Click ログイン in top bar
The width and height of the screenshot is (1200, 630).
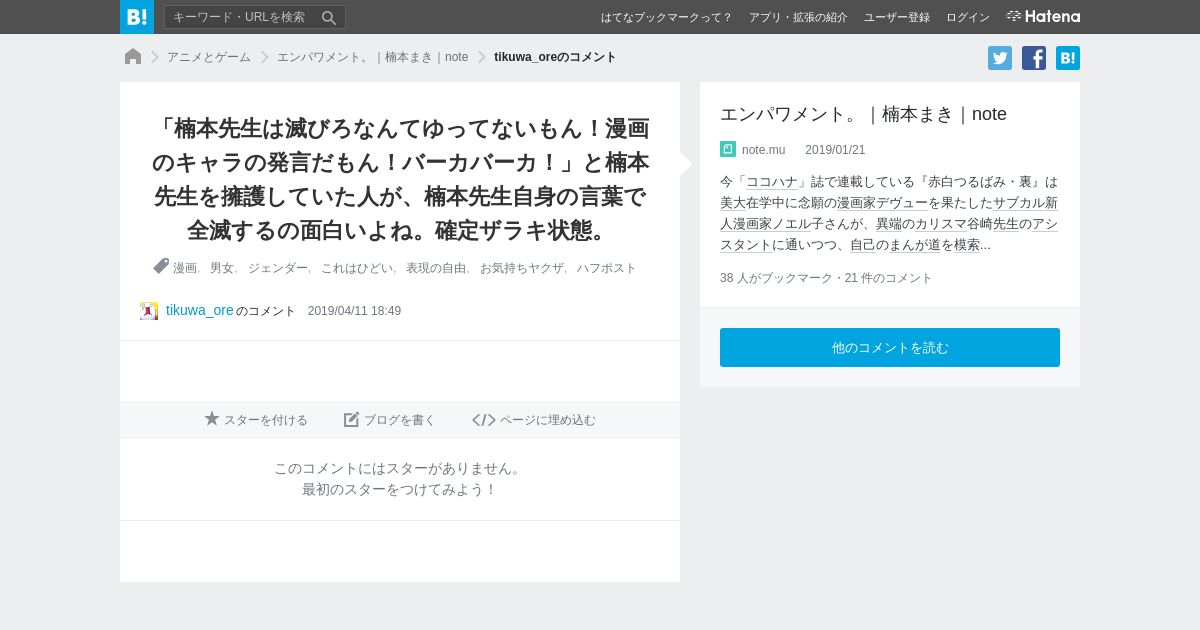[968, 17]
